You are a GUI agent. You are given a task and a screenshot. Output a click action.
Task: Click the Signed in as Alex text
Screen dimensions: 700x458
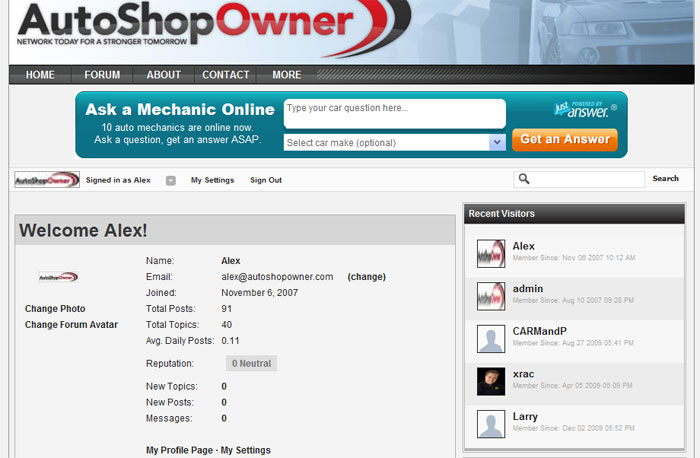118,180
